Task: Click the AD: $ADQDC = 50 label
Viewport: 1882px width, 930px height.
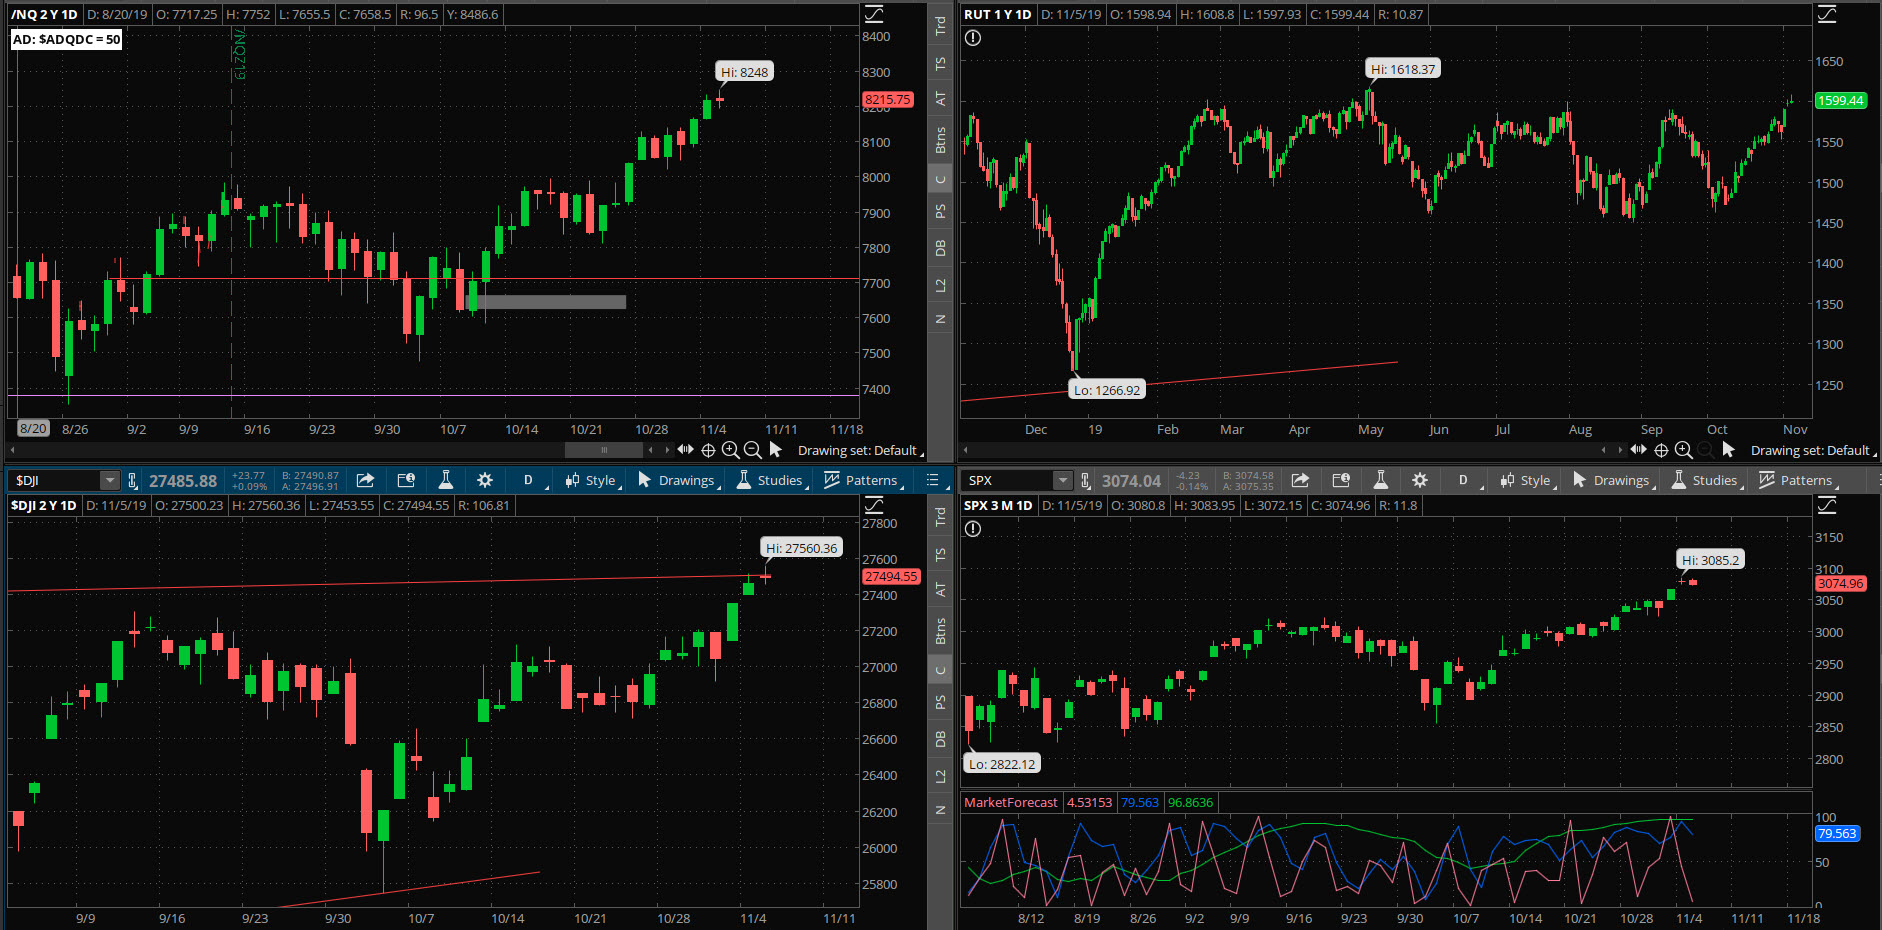Action: 66,39
